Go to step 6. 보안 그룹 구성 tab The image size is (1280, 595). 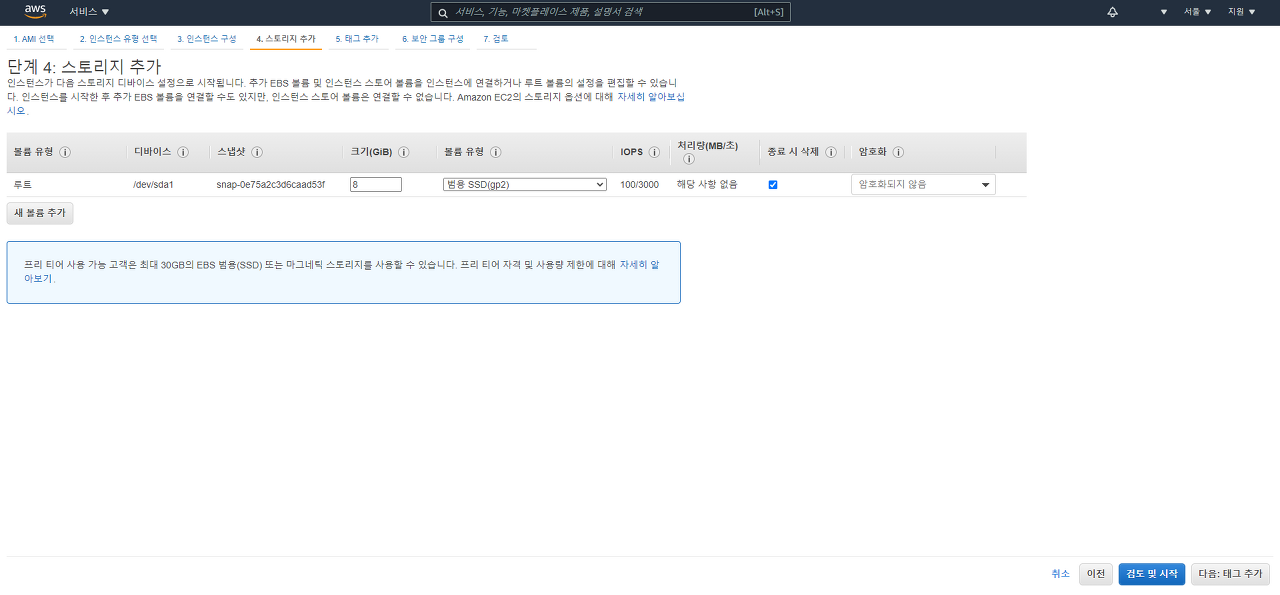coord(433,38)
